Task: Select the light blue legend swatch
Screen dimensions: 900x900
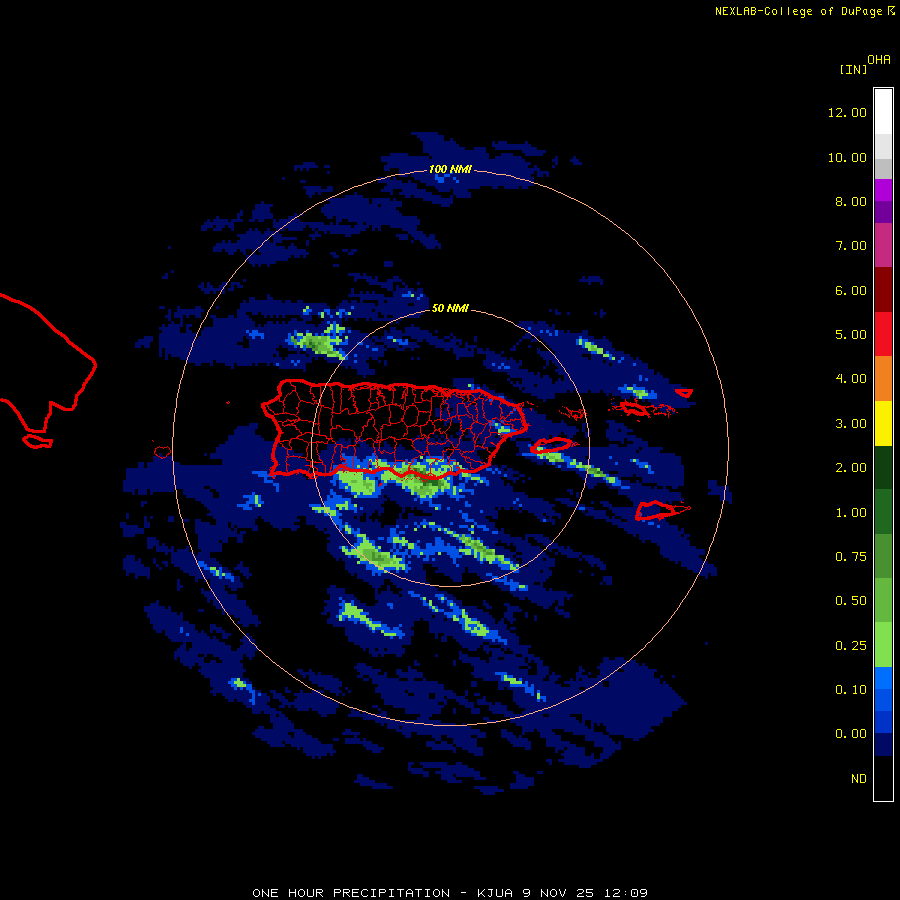Action: [x=883, y=678]
